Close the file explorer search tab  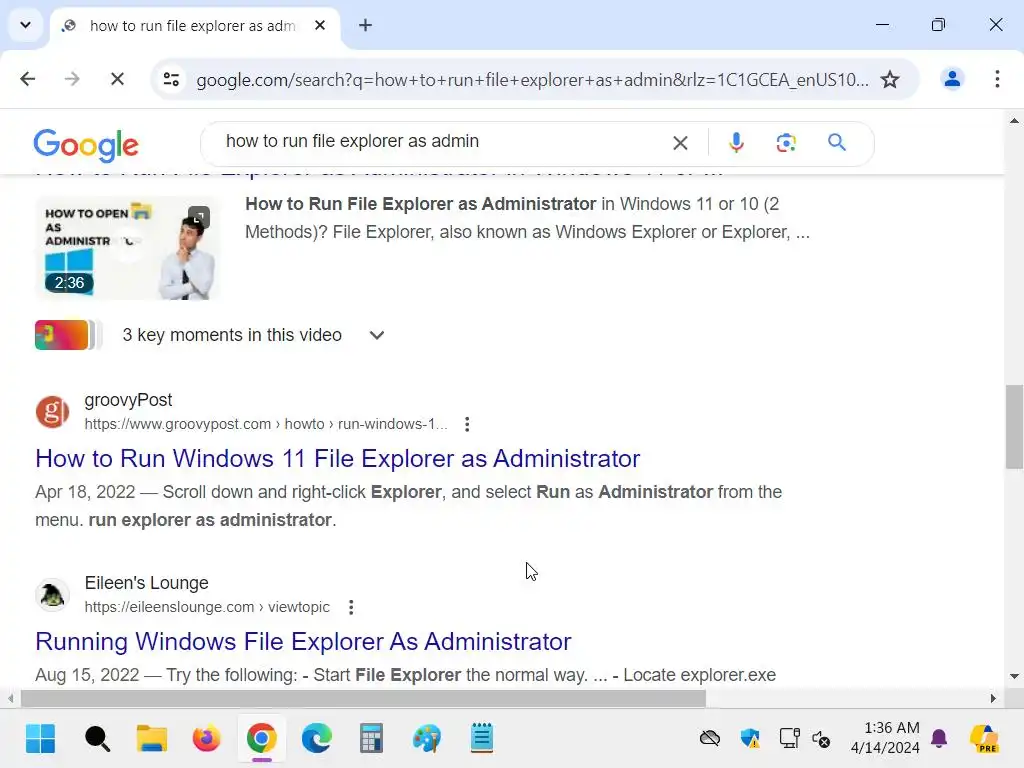point(320,25)
